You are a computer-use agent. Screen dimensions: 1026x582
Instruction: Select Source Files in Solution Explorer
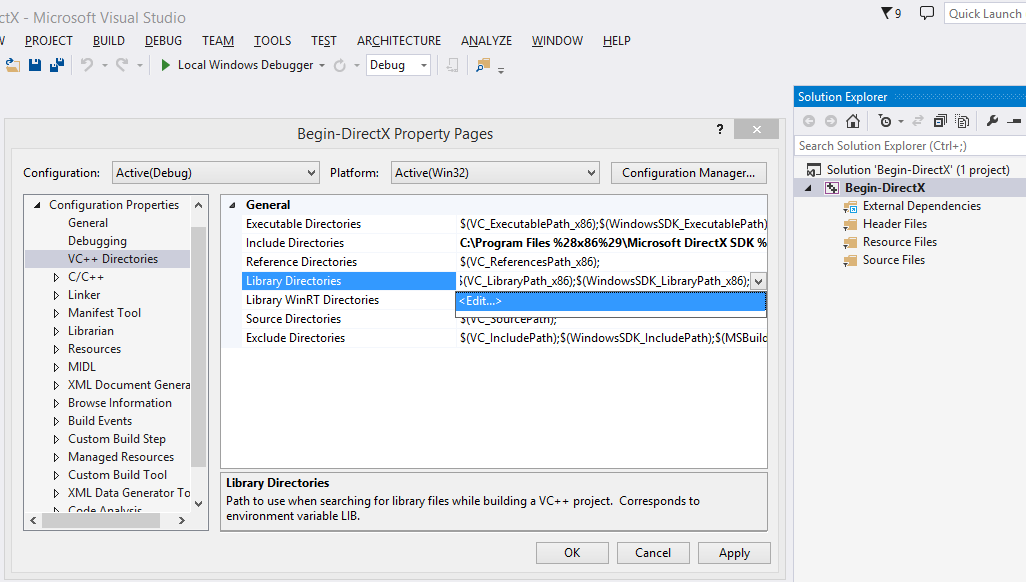pos(894,260)
